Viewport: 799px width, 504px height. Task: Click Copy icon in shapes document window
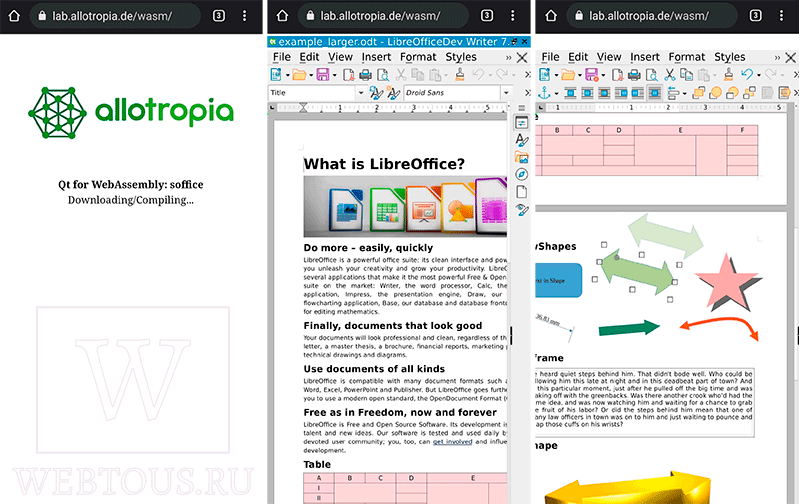click(686, 75)
